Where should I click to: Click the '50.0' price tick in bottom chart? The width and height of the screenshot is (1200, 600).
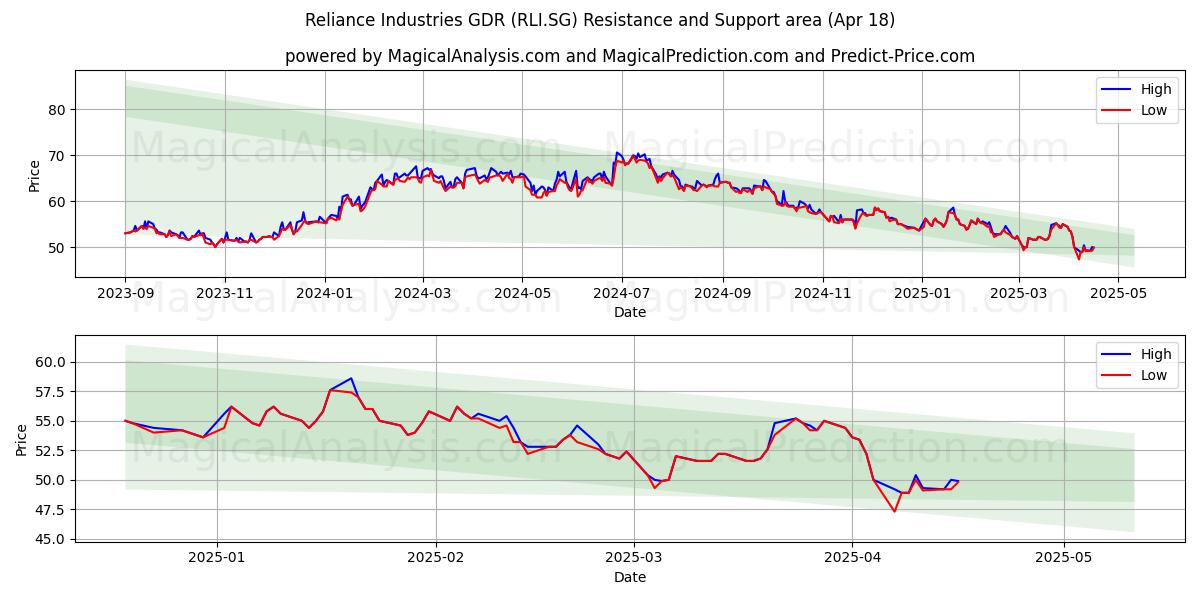[52, 481]
